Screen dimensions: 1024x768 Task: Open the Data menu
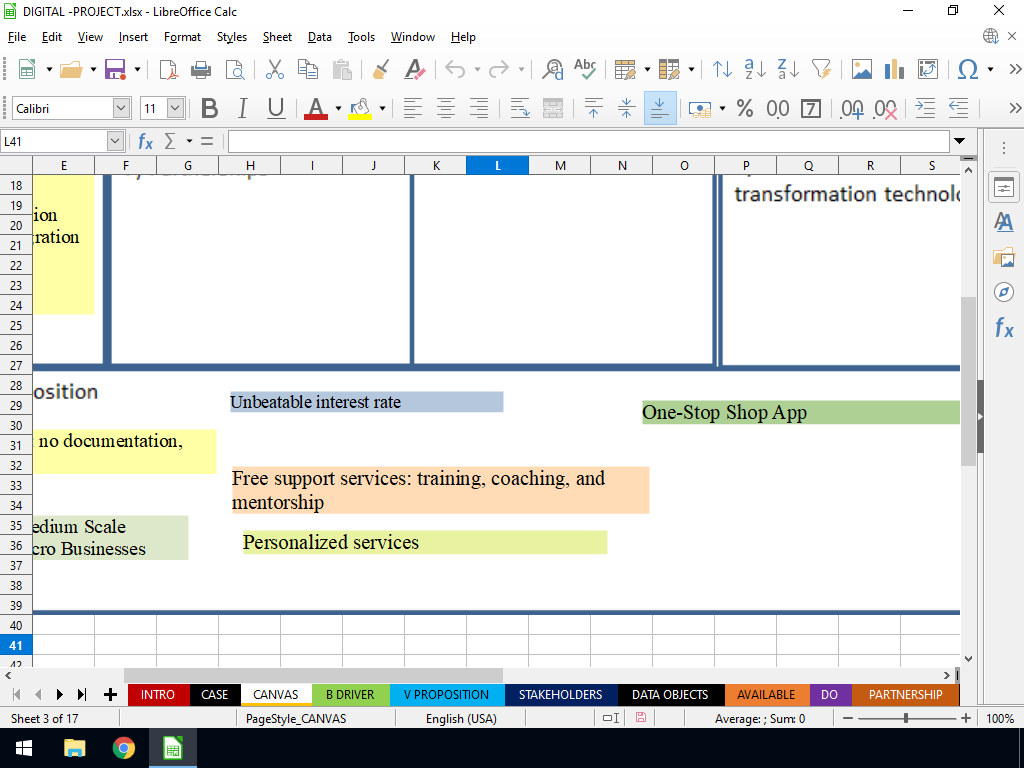point(319,37)
